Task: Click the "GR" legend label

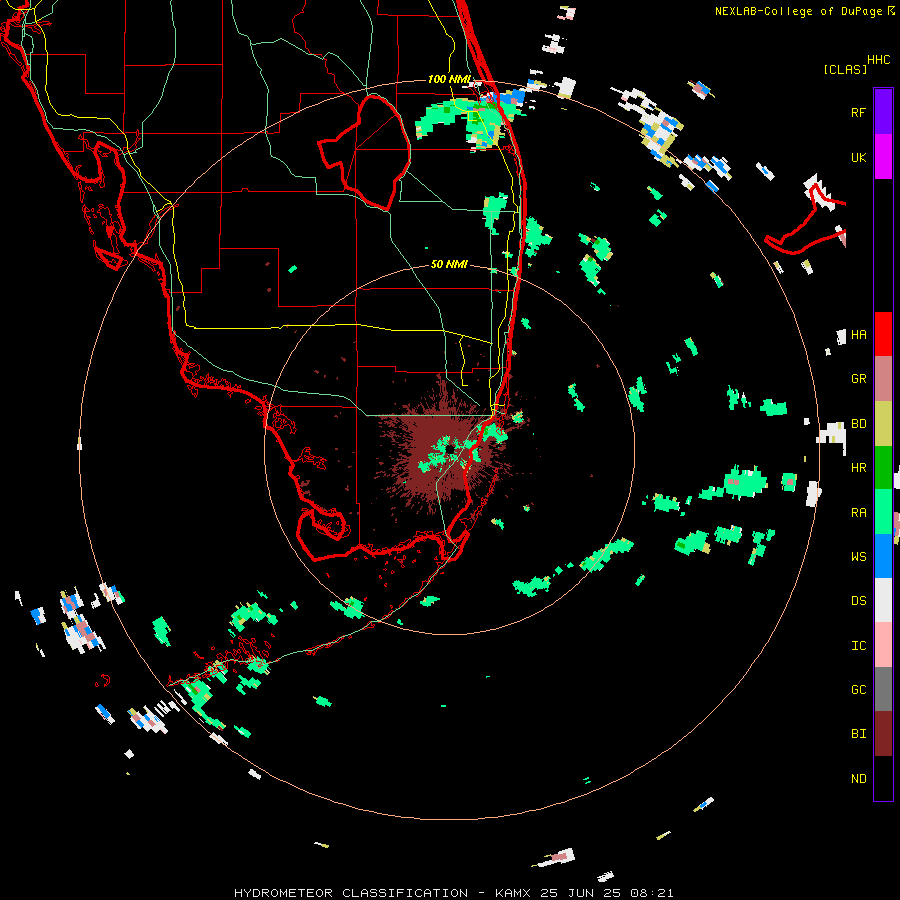Action: tap(858, 379)
